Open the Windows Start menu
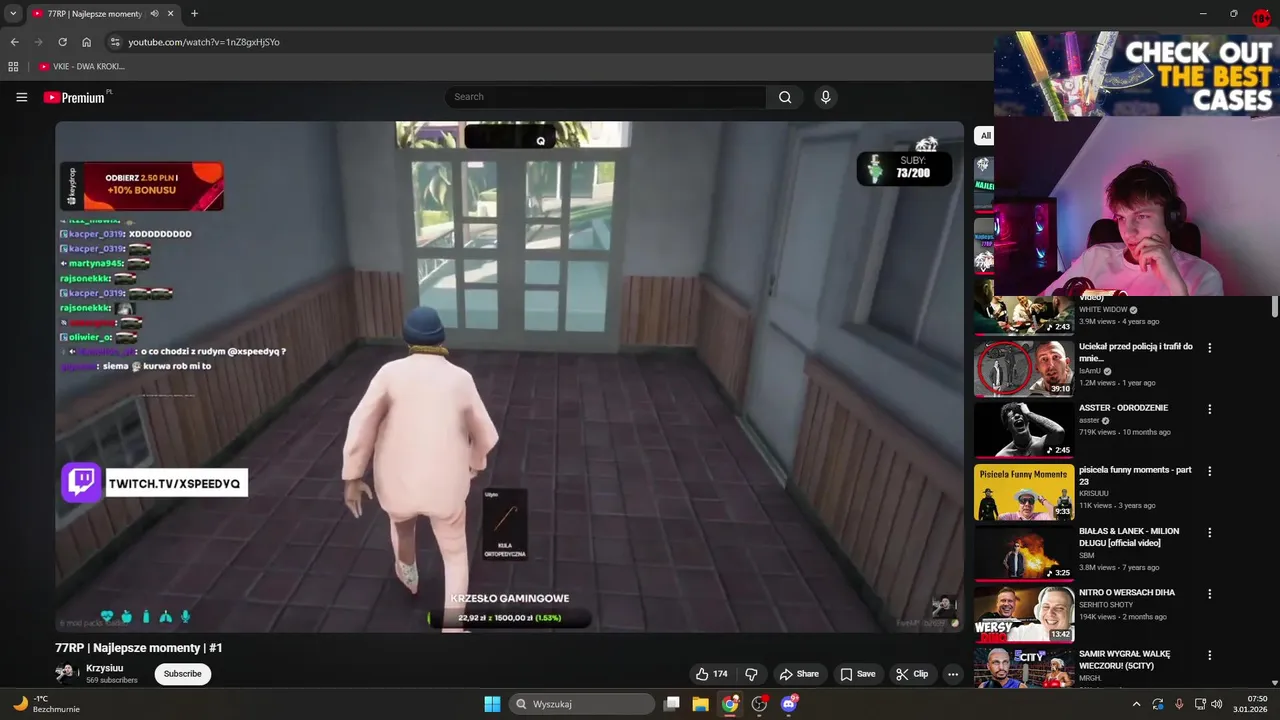This screenshot has height=720, width=1280. [492, 704]
